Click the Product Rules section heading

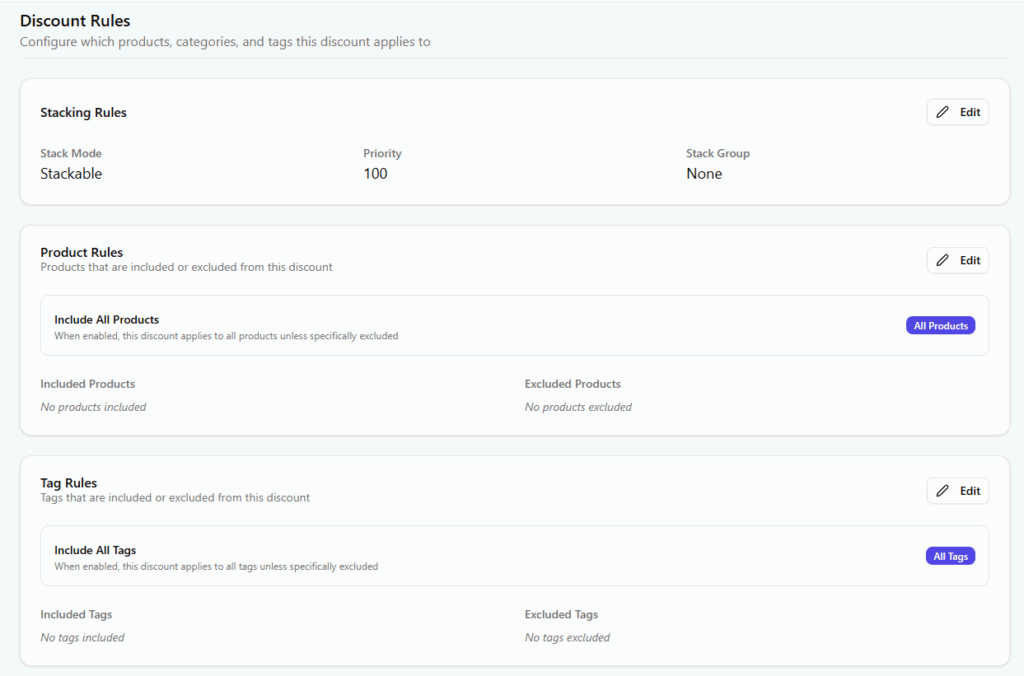81,252
